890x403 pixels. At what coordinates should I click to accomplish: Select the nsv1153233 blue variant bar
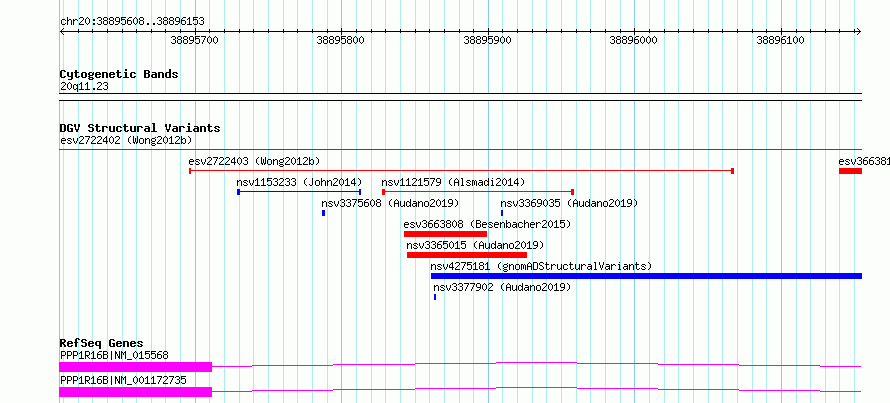pyautogui.click(x=299, y=192)
